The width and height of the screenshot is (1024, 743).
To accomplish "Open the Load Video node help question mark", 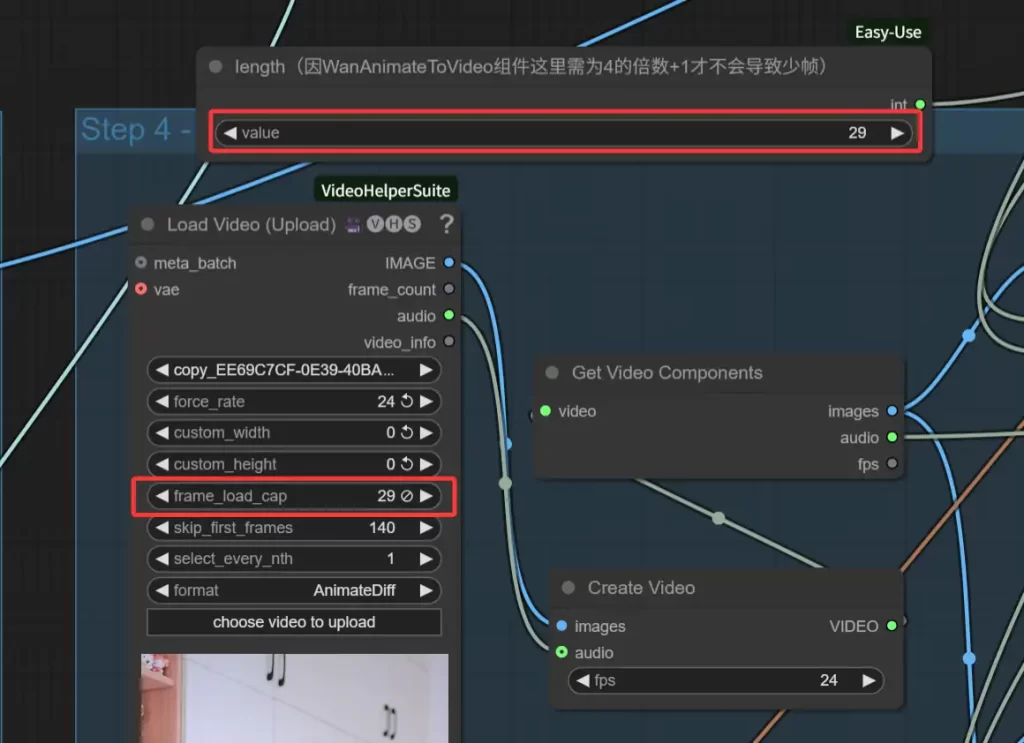I will tap(446, 224).
